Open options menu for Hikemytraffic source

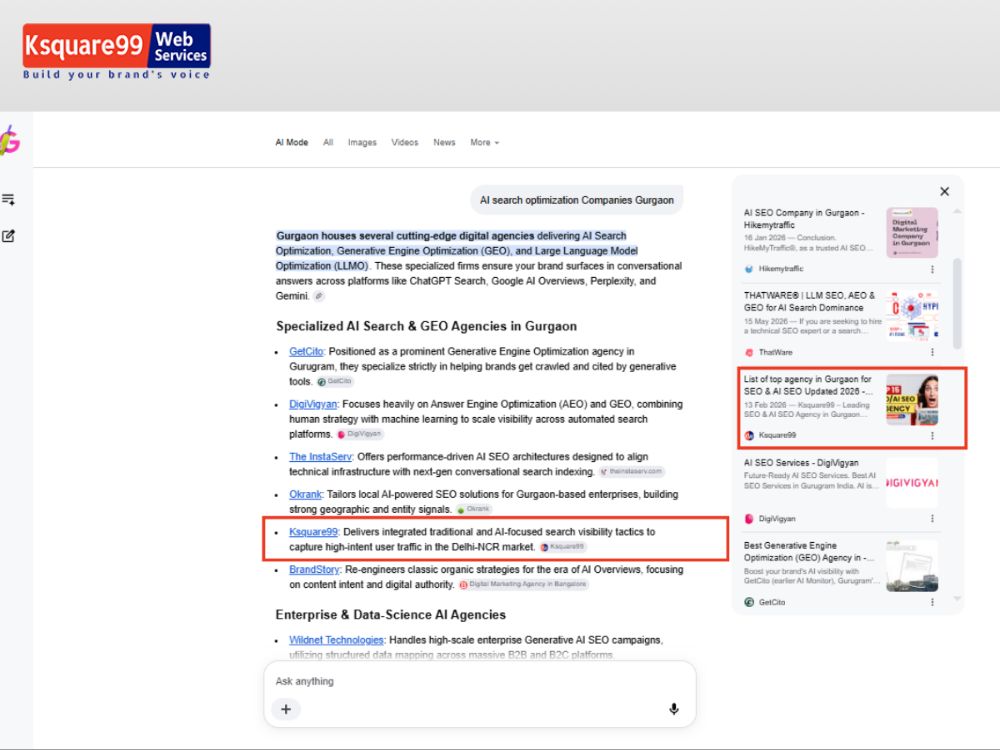(x=932, y=269)
